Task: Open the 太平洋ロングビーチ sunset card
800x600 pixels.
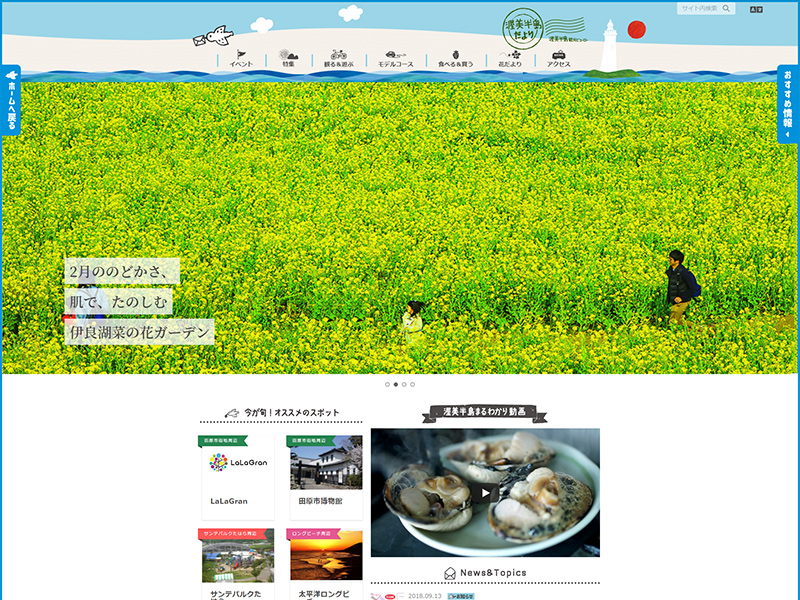Action: coord(326,555)
